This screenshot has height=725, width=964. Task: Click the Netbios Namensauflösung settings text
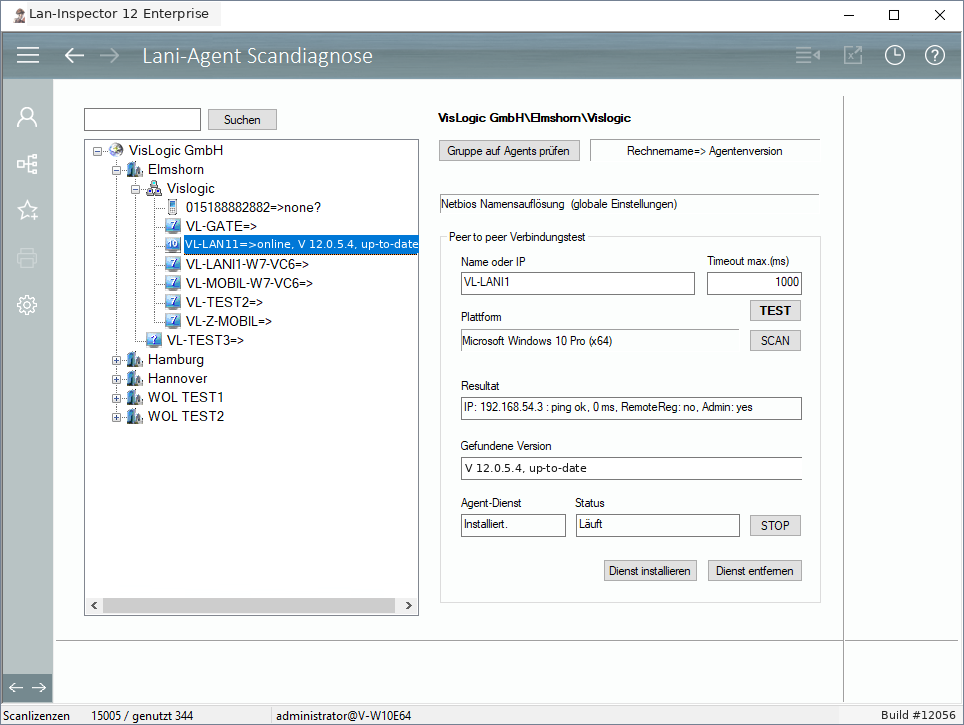pos(559,204)
